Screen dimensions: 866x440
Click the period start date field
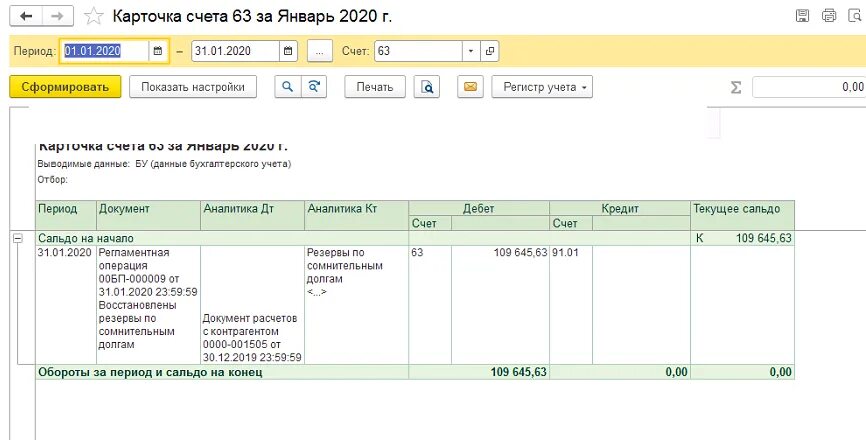click(x=104, y=51)
